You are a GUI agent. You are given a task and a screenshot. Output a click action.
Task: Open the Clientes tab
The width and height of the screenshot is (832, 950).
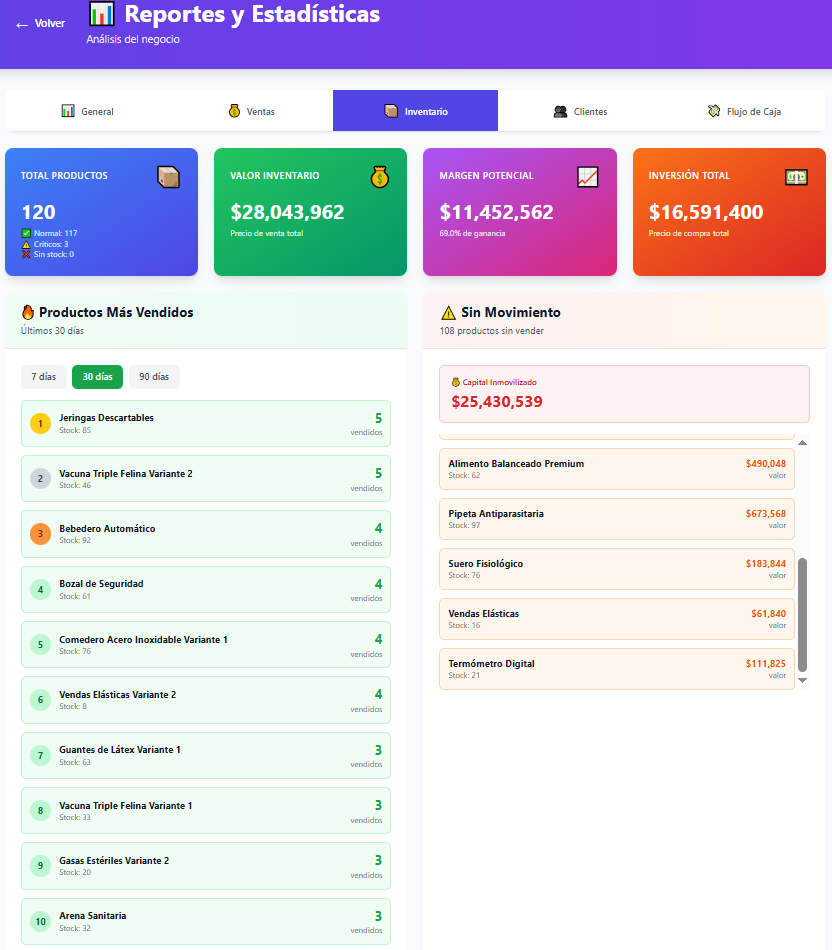[x=580, y=111]
